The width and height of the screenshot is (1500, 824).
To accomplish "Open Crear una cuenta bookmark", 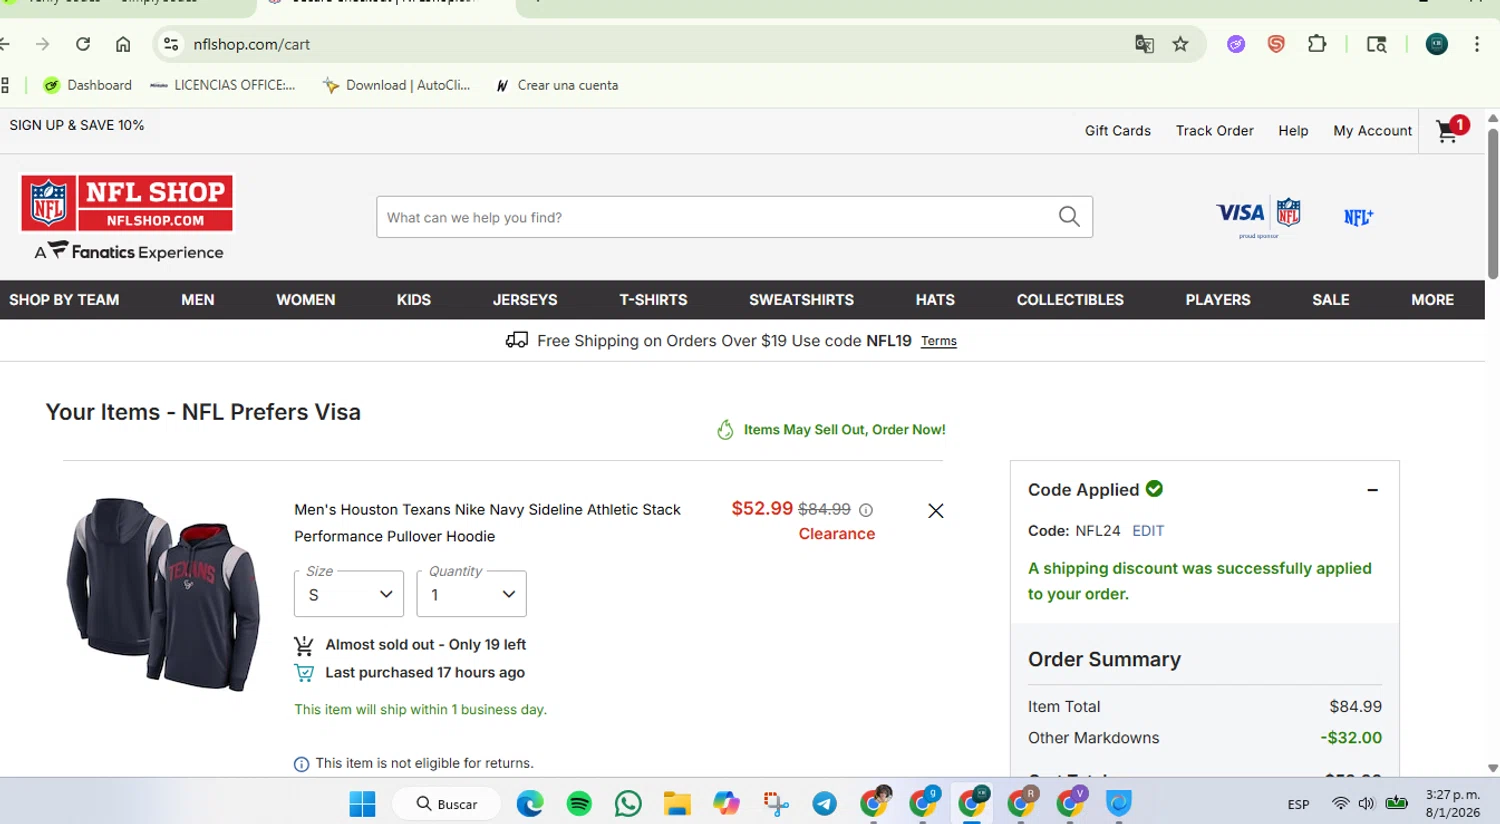I will coord(557,85).
